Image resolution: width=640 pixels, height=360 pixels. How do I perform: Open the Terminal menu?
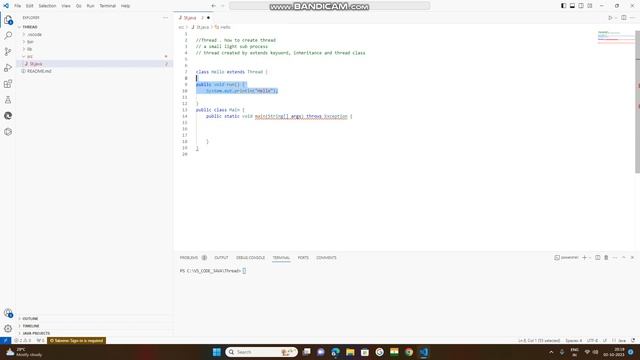click(108, 6)
